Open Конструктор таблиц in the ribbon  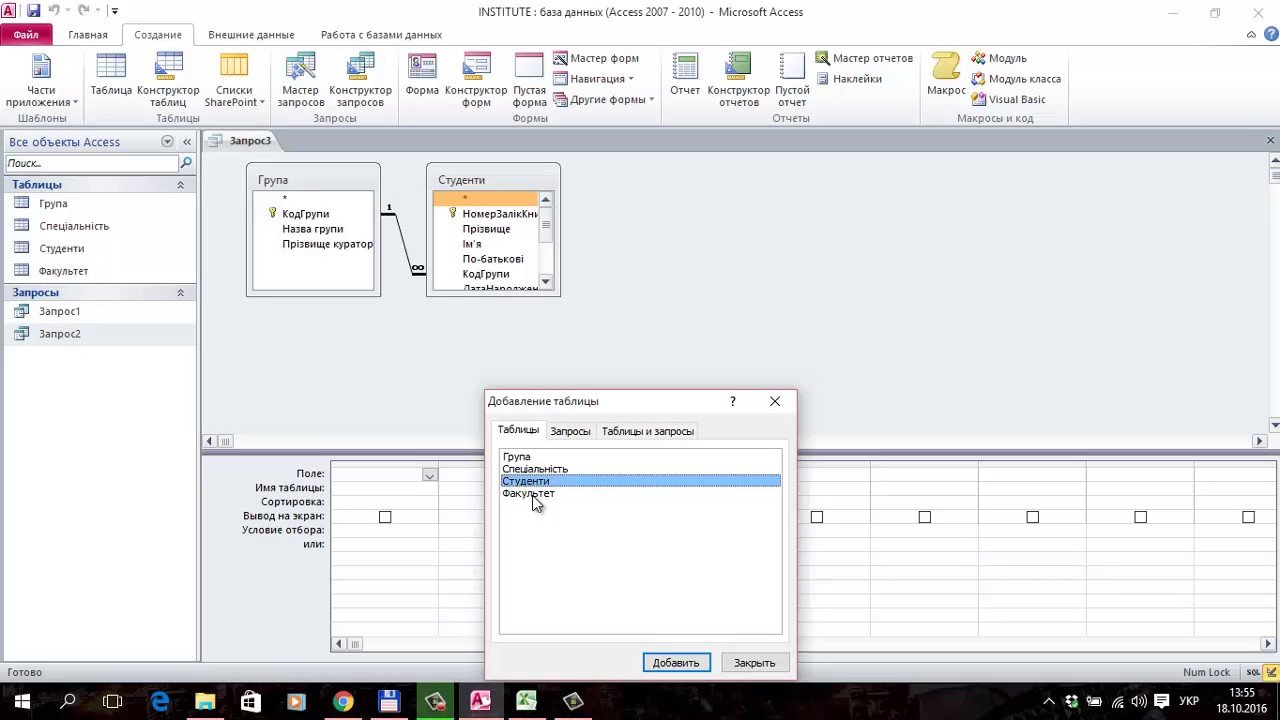tap(168, 80)
